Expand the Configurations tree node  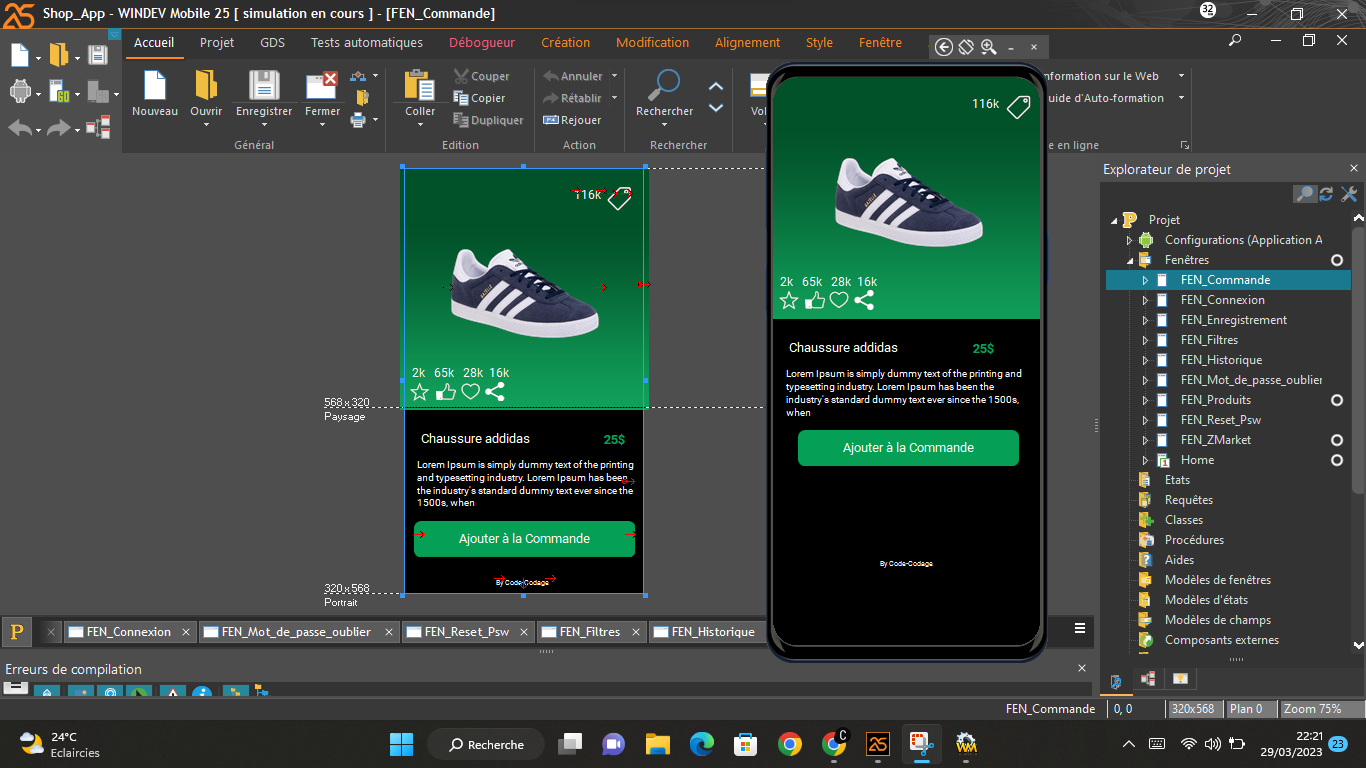pyautogui.click(x=1130, y=240)
